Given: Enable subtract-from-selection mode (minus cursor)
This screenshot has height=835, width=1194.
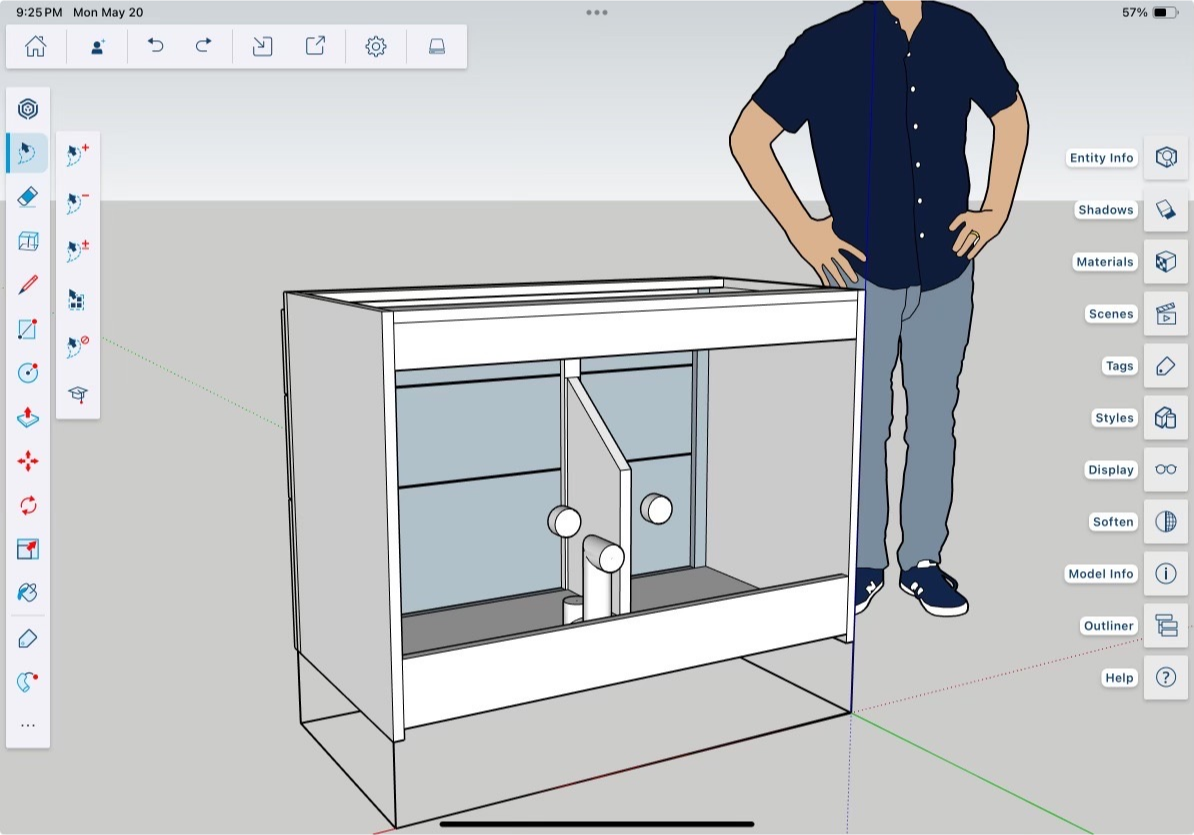Looking at the screenshot, I should coord(77,202).
